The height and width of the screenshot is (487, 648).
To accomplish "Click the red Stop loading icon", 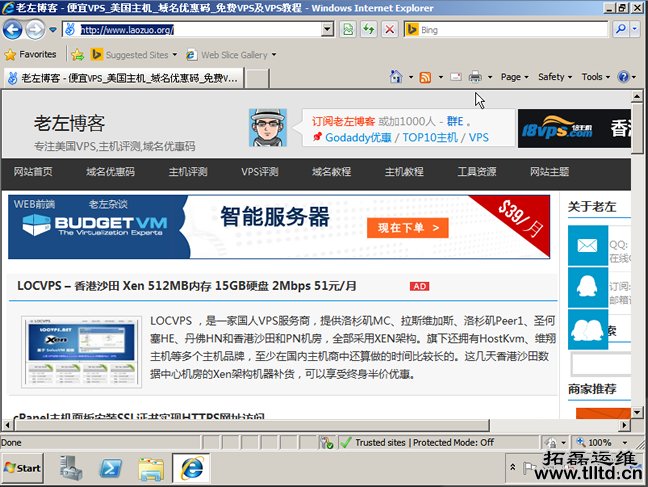I will 389,30.
